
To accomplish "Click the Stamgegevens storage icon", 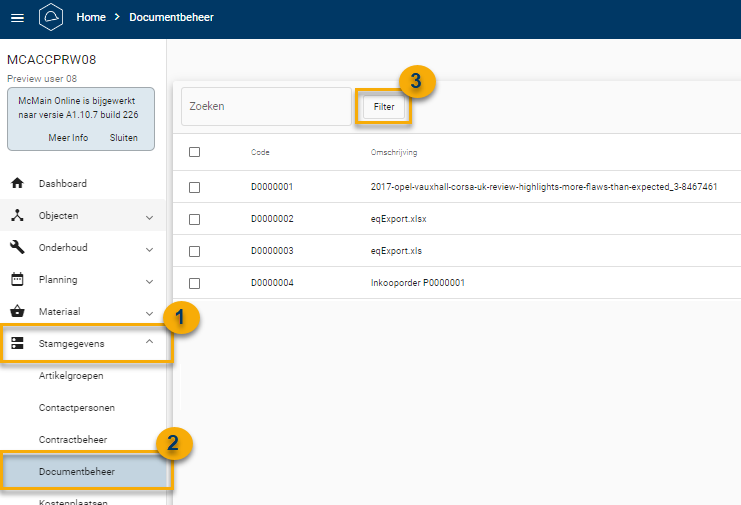I will [x=17, y=344].
